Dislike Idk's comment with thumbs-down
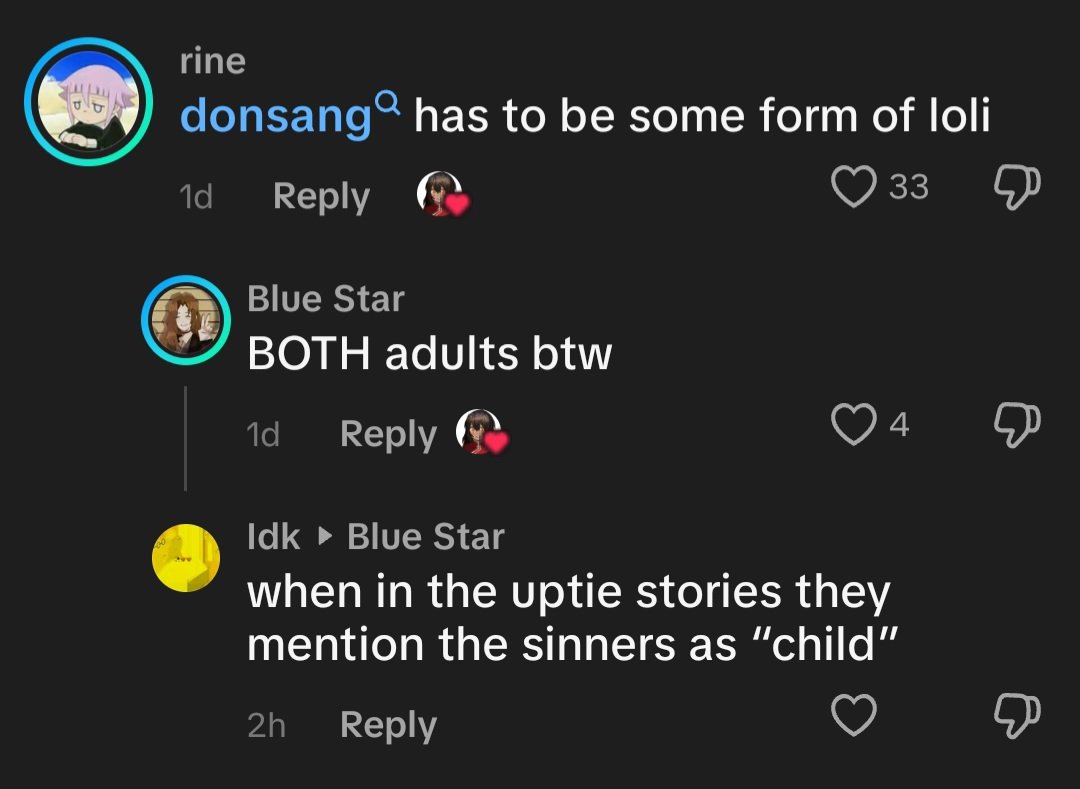Image resolution: width=1080 pixels, height=789 pixels. (x=1017, y=714)
